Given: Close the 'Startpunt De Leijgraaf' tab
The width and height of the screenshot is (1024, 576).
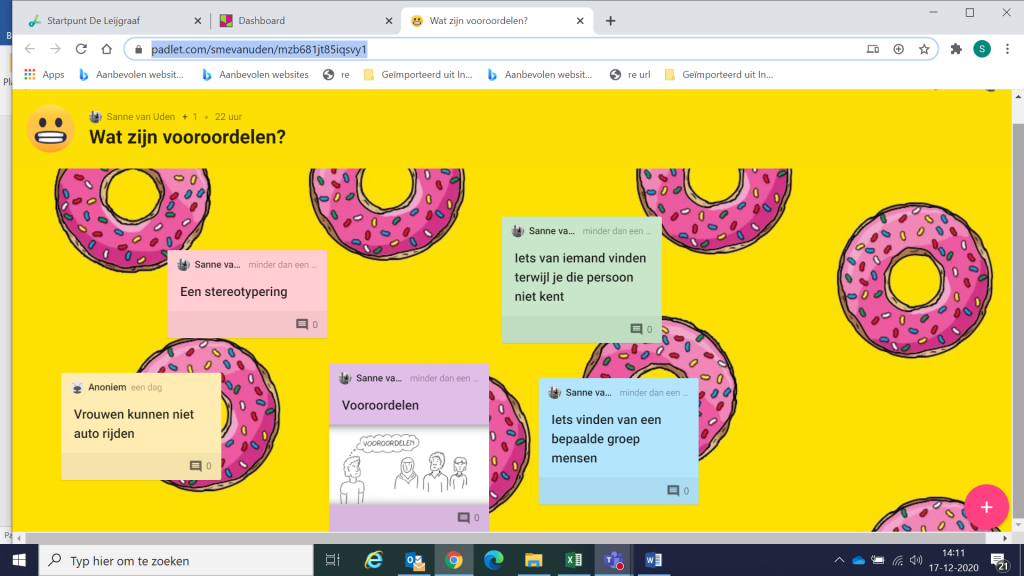Looking at the screenshot, I should (x=198, y=21).
